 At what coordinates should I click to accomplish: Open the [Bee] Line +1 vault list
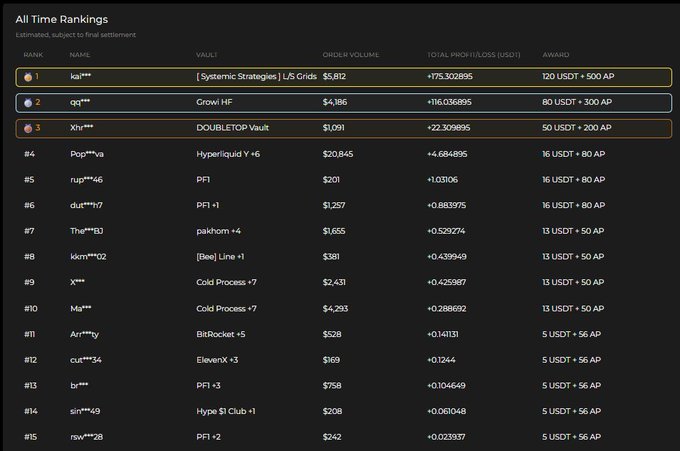[x=220, y=256]
